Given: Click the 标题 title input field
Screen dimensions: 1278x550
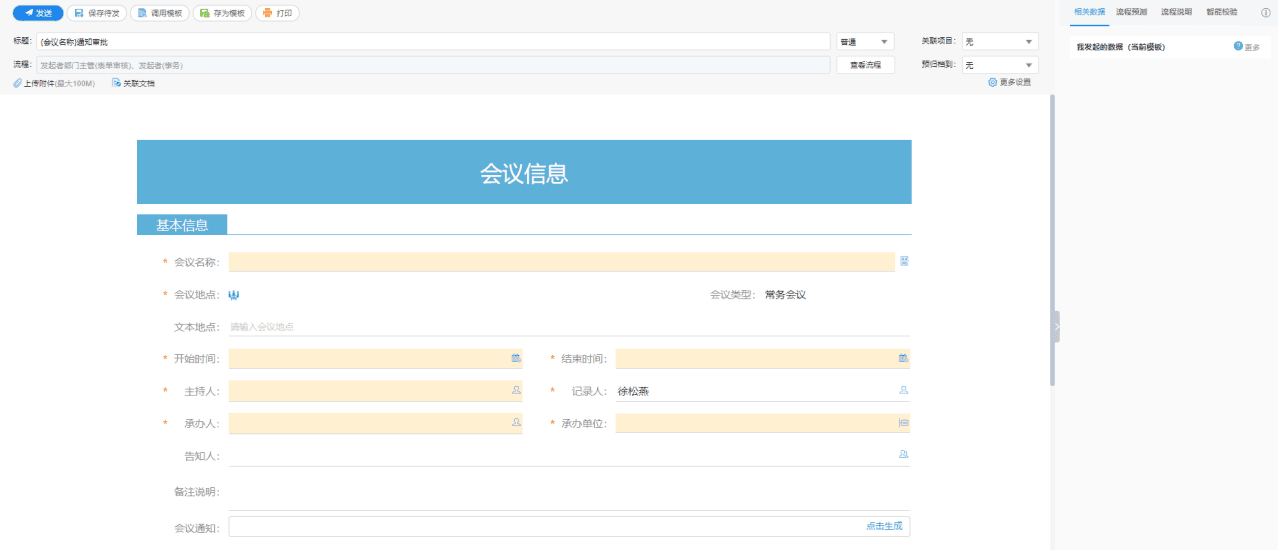Looking at the screenshot, I should (x=433, y=41).
